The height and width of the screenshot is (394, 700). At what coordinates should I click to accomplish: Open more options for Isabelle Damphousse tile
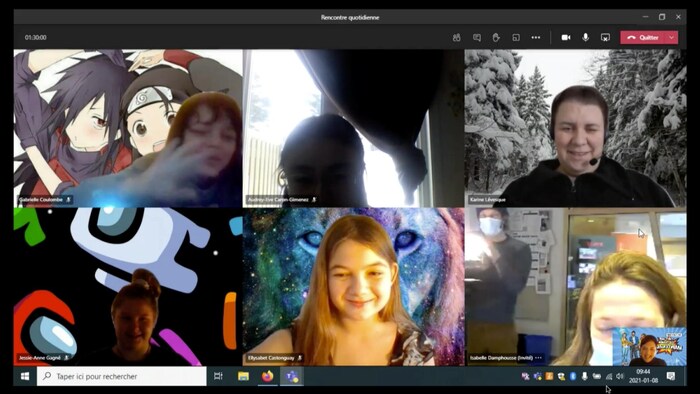[x=538, y=358]
